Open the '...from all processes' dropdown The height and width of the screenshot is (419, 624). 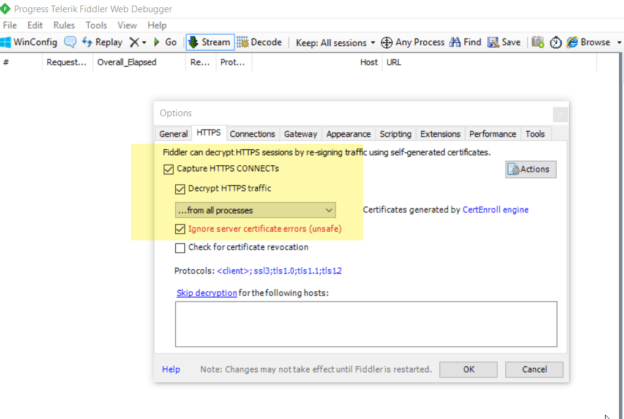tap(255, 210)
